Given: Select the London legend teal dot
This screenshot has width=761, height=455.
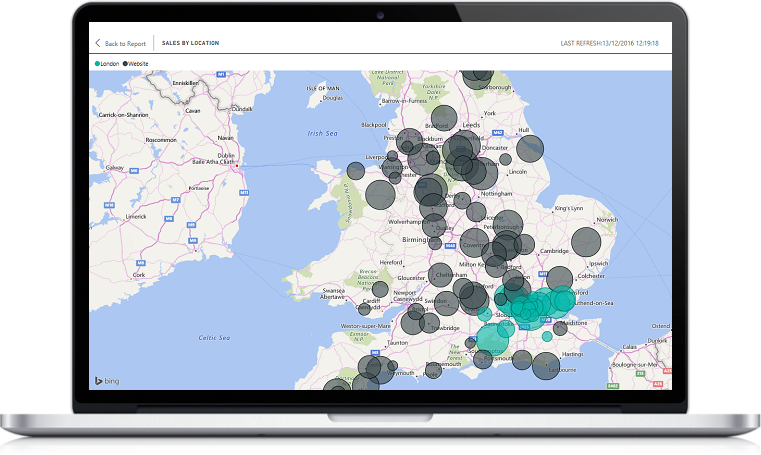Looking at the screenshot, I should point(97,62).
